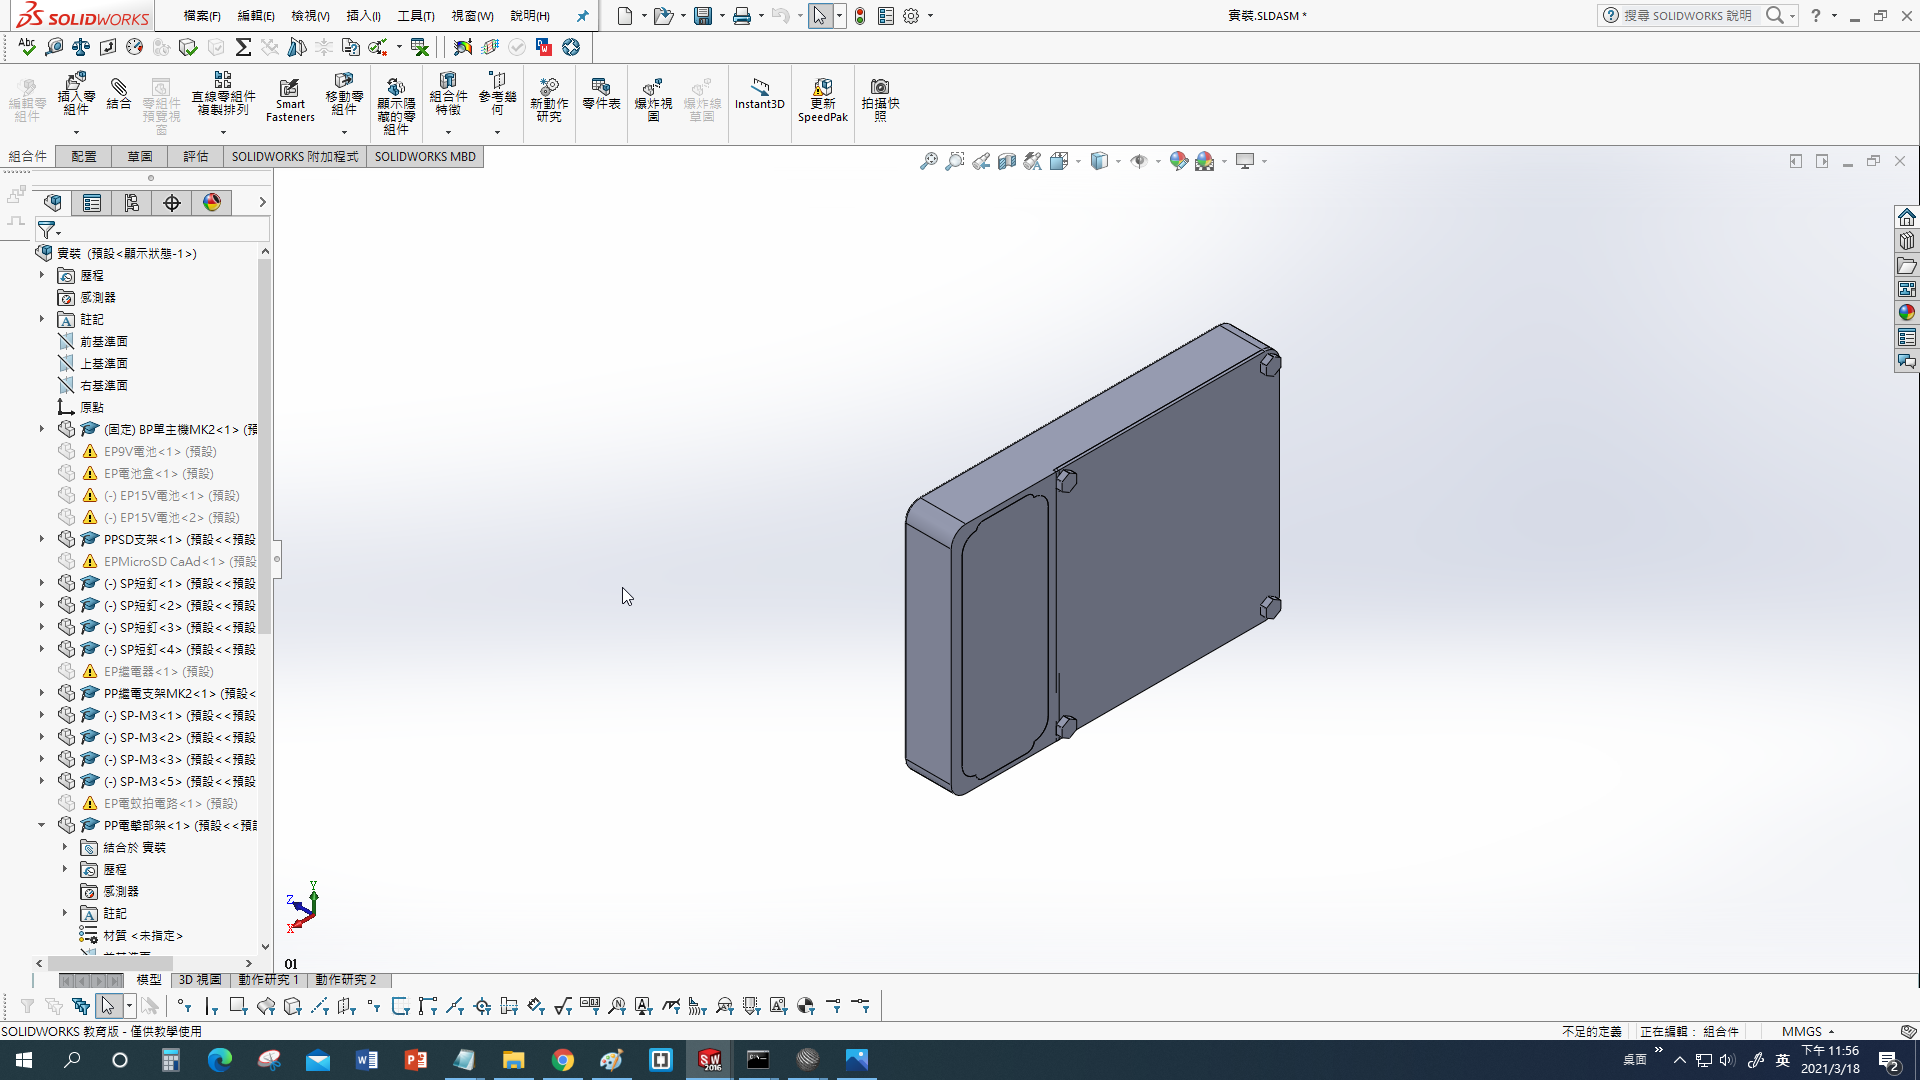Expand the PPSD支架<1> component
Image resolution: width=1920 pixels, height=1080 pixels.
(42, 539)
